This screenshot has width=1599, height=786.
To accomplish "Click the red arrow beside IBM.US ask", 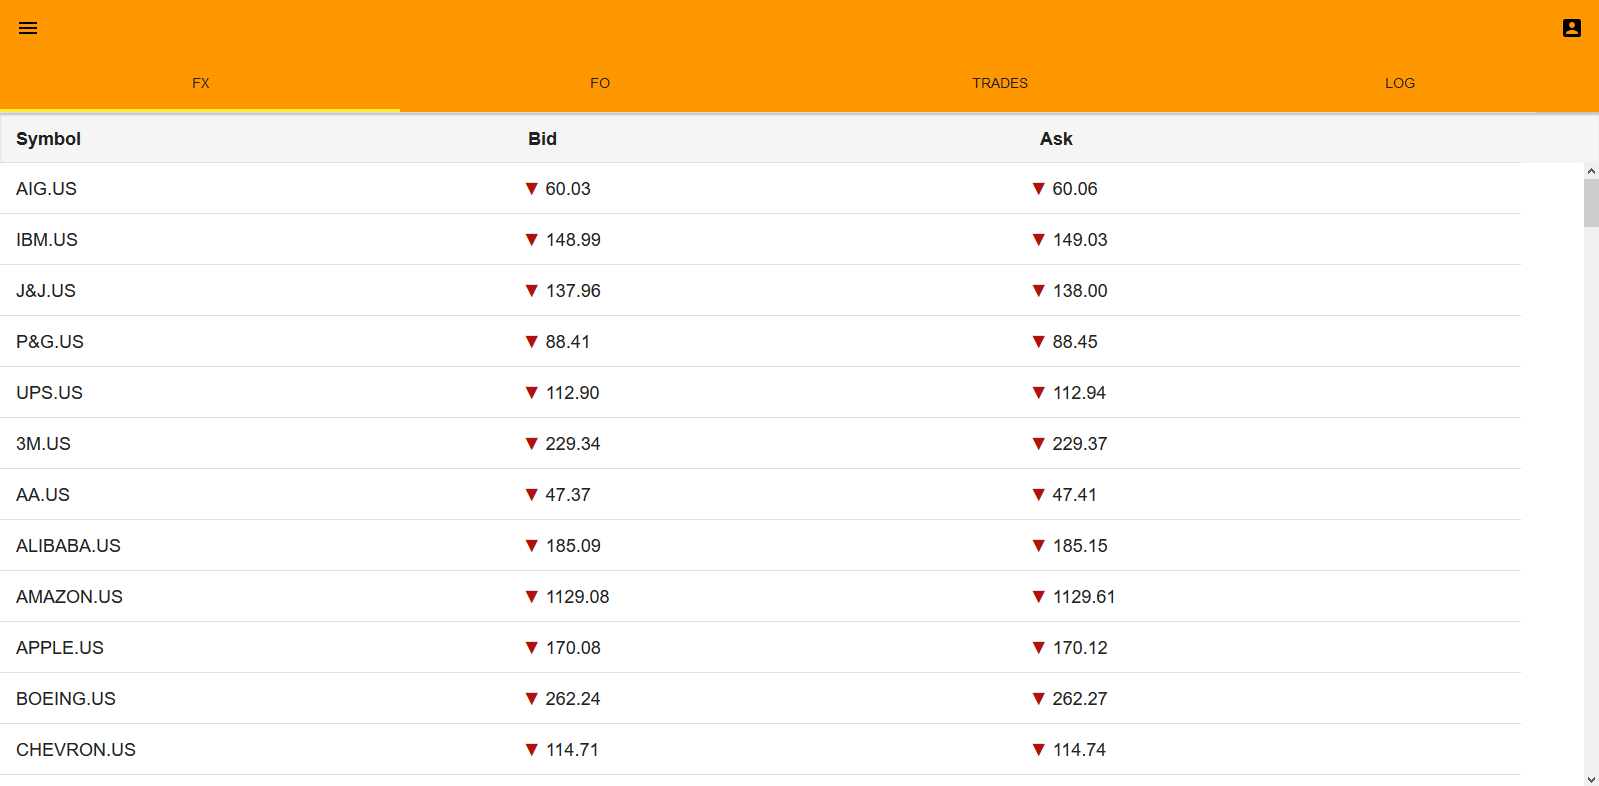I will click(1038, 240).
